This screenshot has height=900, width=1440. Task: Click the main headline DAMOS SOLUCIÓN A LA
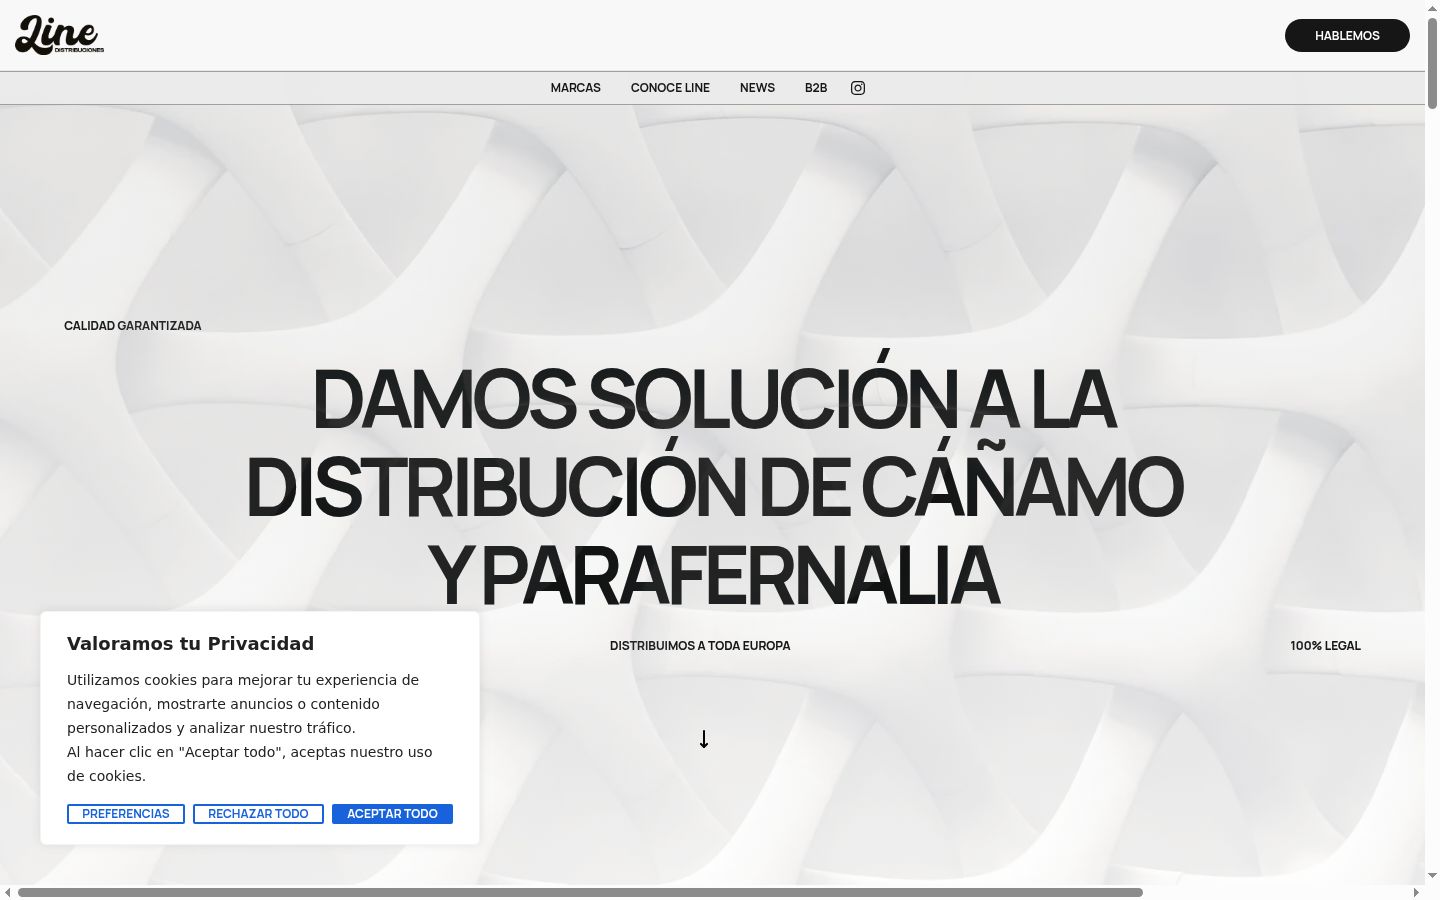pos(714,399)
